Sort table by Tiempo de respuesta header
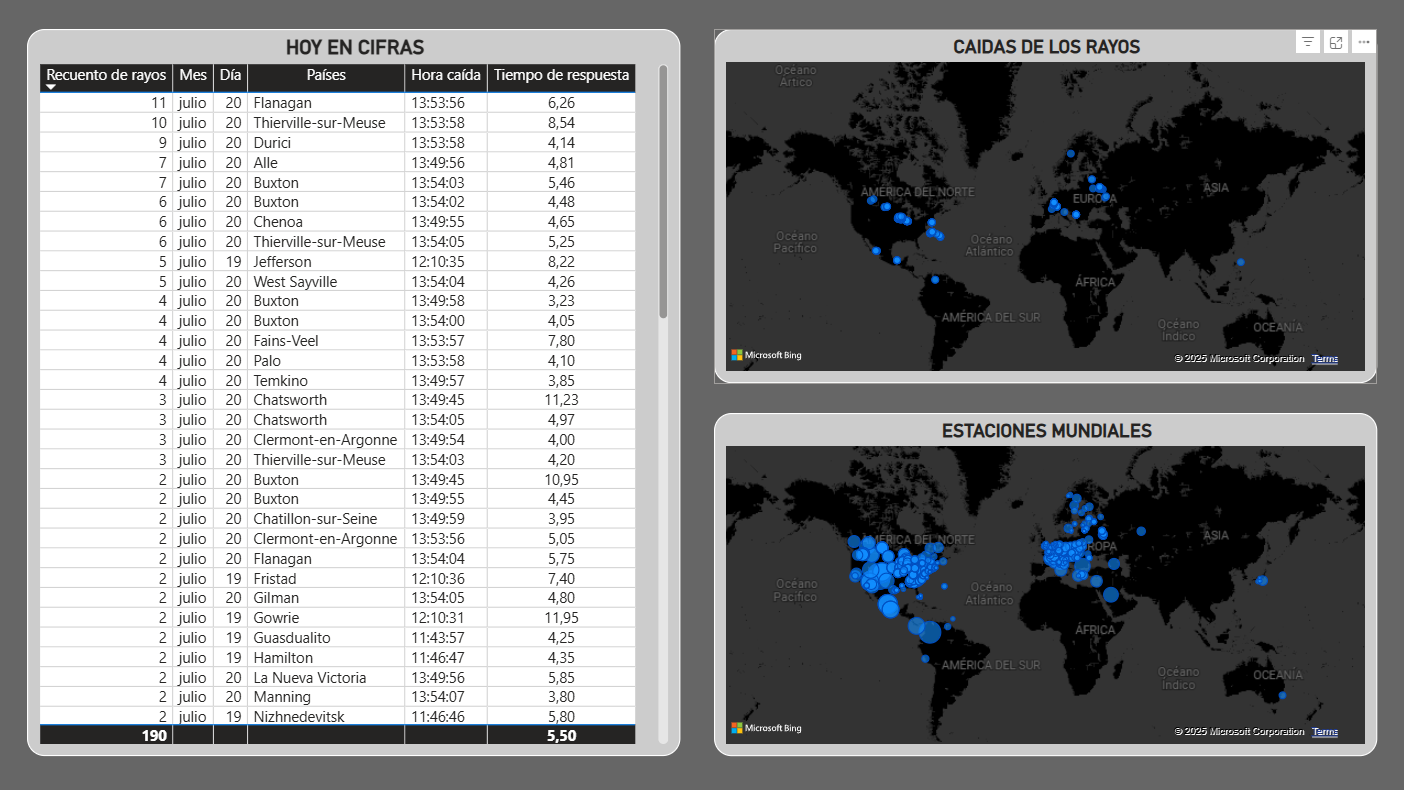 point(562,75)
